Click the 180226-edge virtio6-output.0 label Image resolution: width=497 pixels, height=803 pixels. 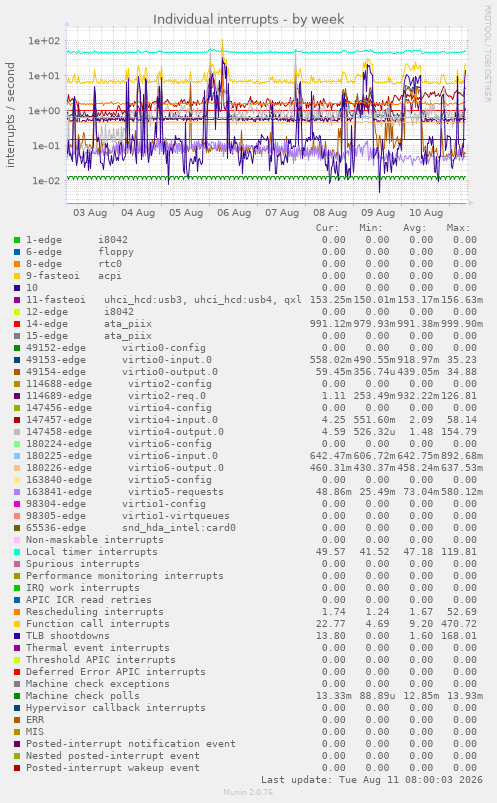125,468
